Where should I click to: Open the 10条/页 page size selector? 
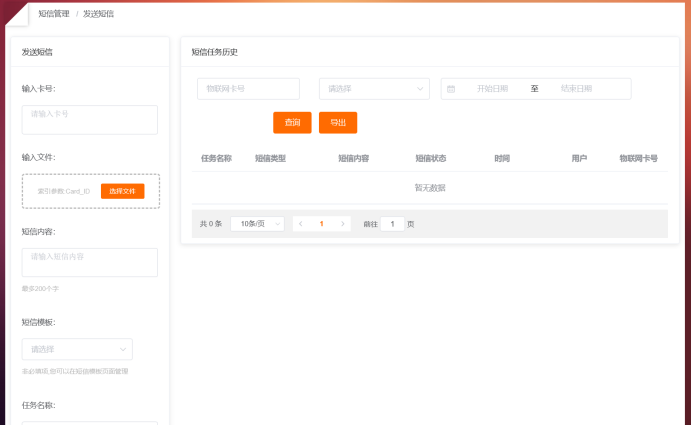(257, 224)
